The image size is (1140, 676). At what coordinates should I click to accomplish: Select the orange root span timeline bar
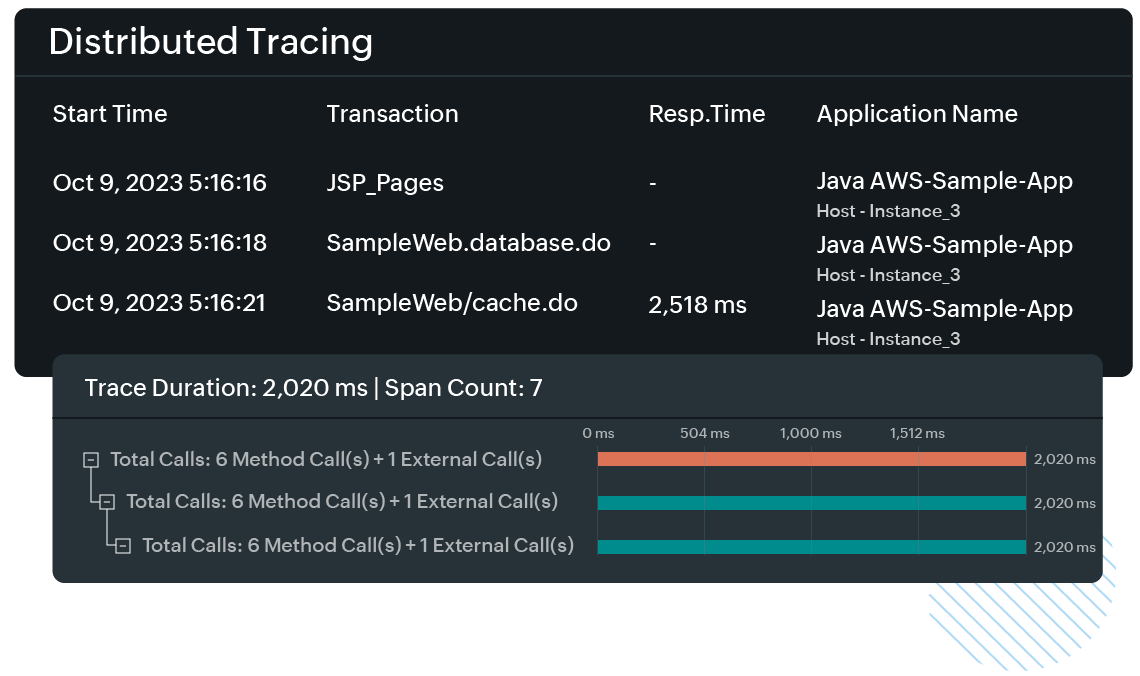tap(810, 458)
